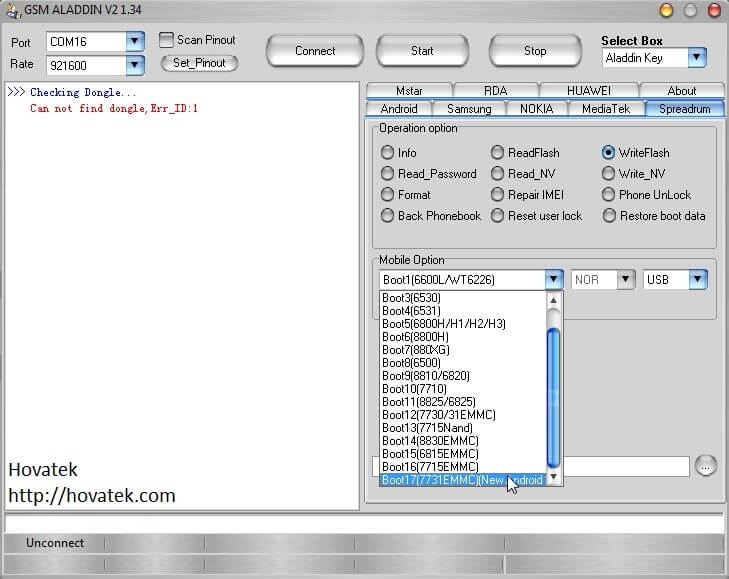The image size is (729, 579).
Task: Select the Repair IMEI radio button
Action: coord(498,195)
